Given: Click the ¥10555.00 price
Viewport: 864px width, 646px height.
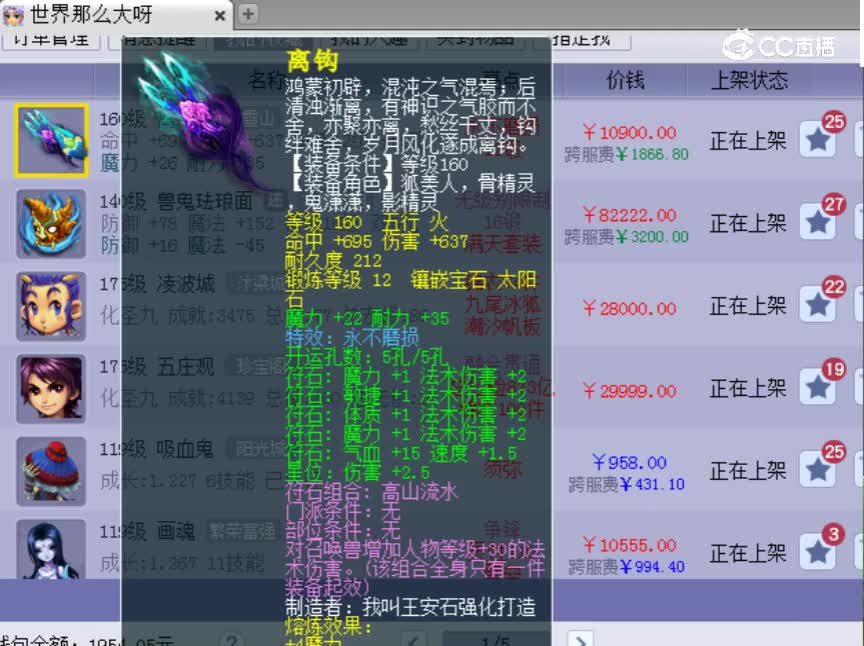Looking at the screenshot, I should (629, 545).
